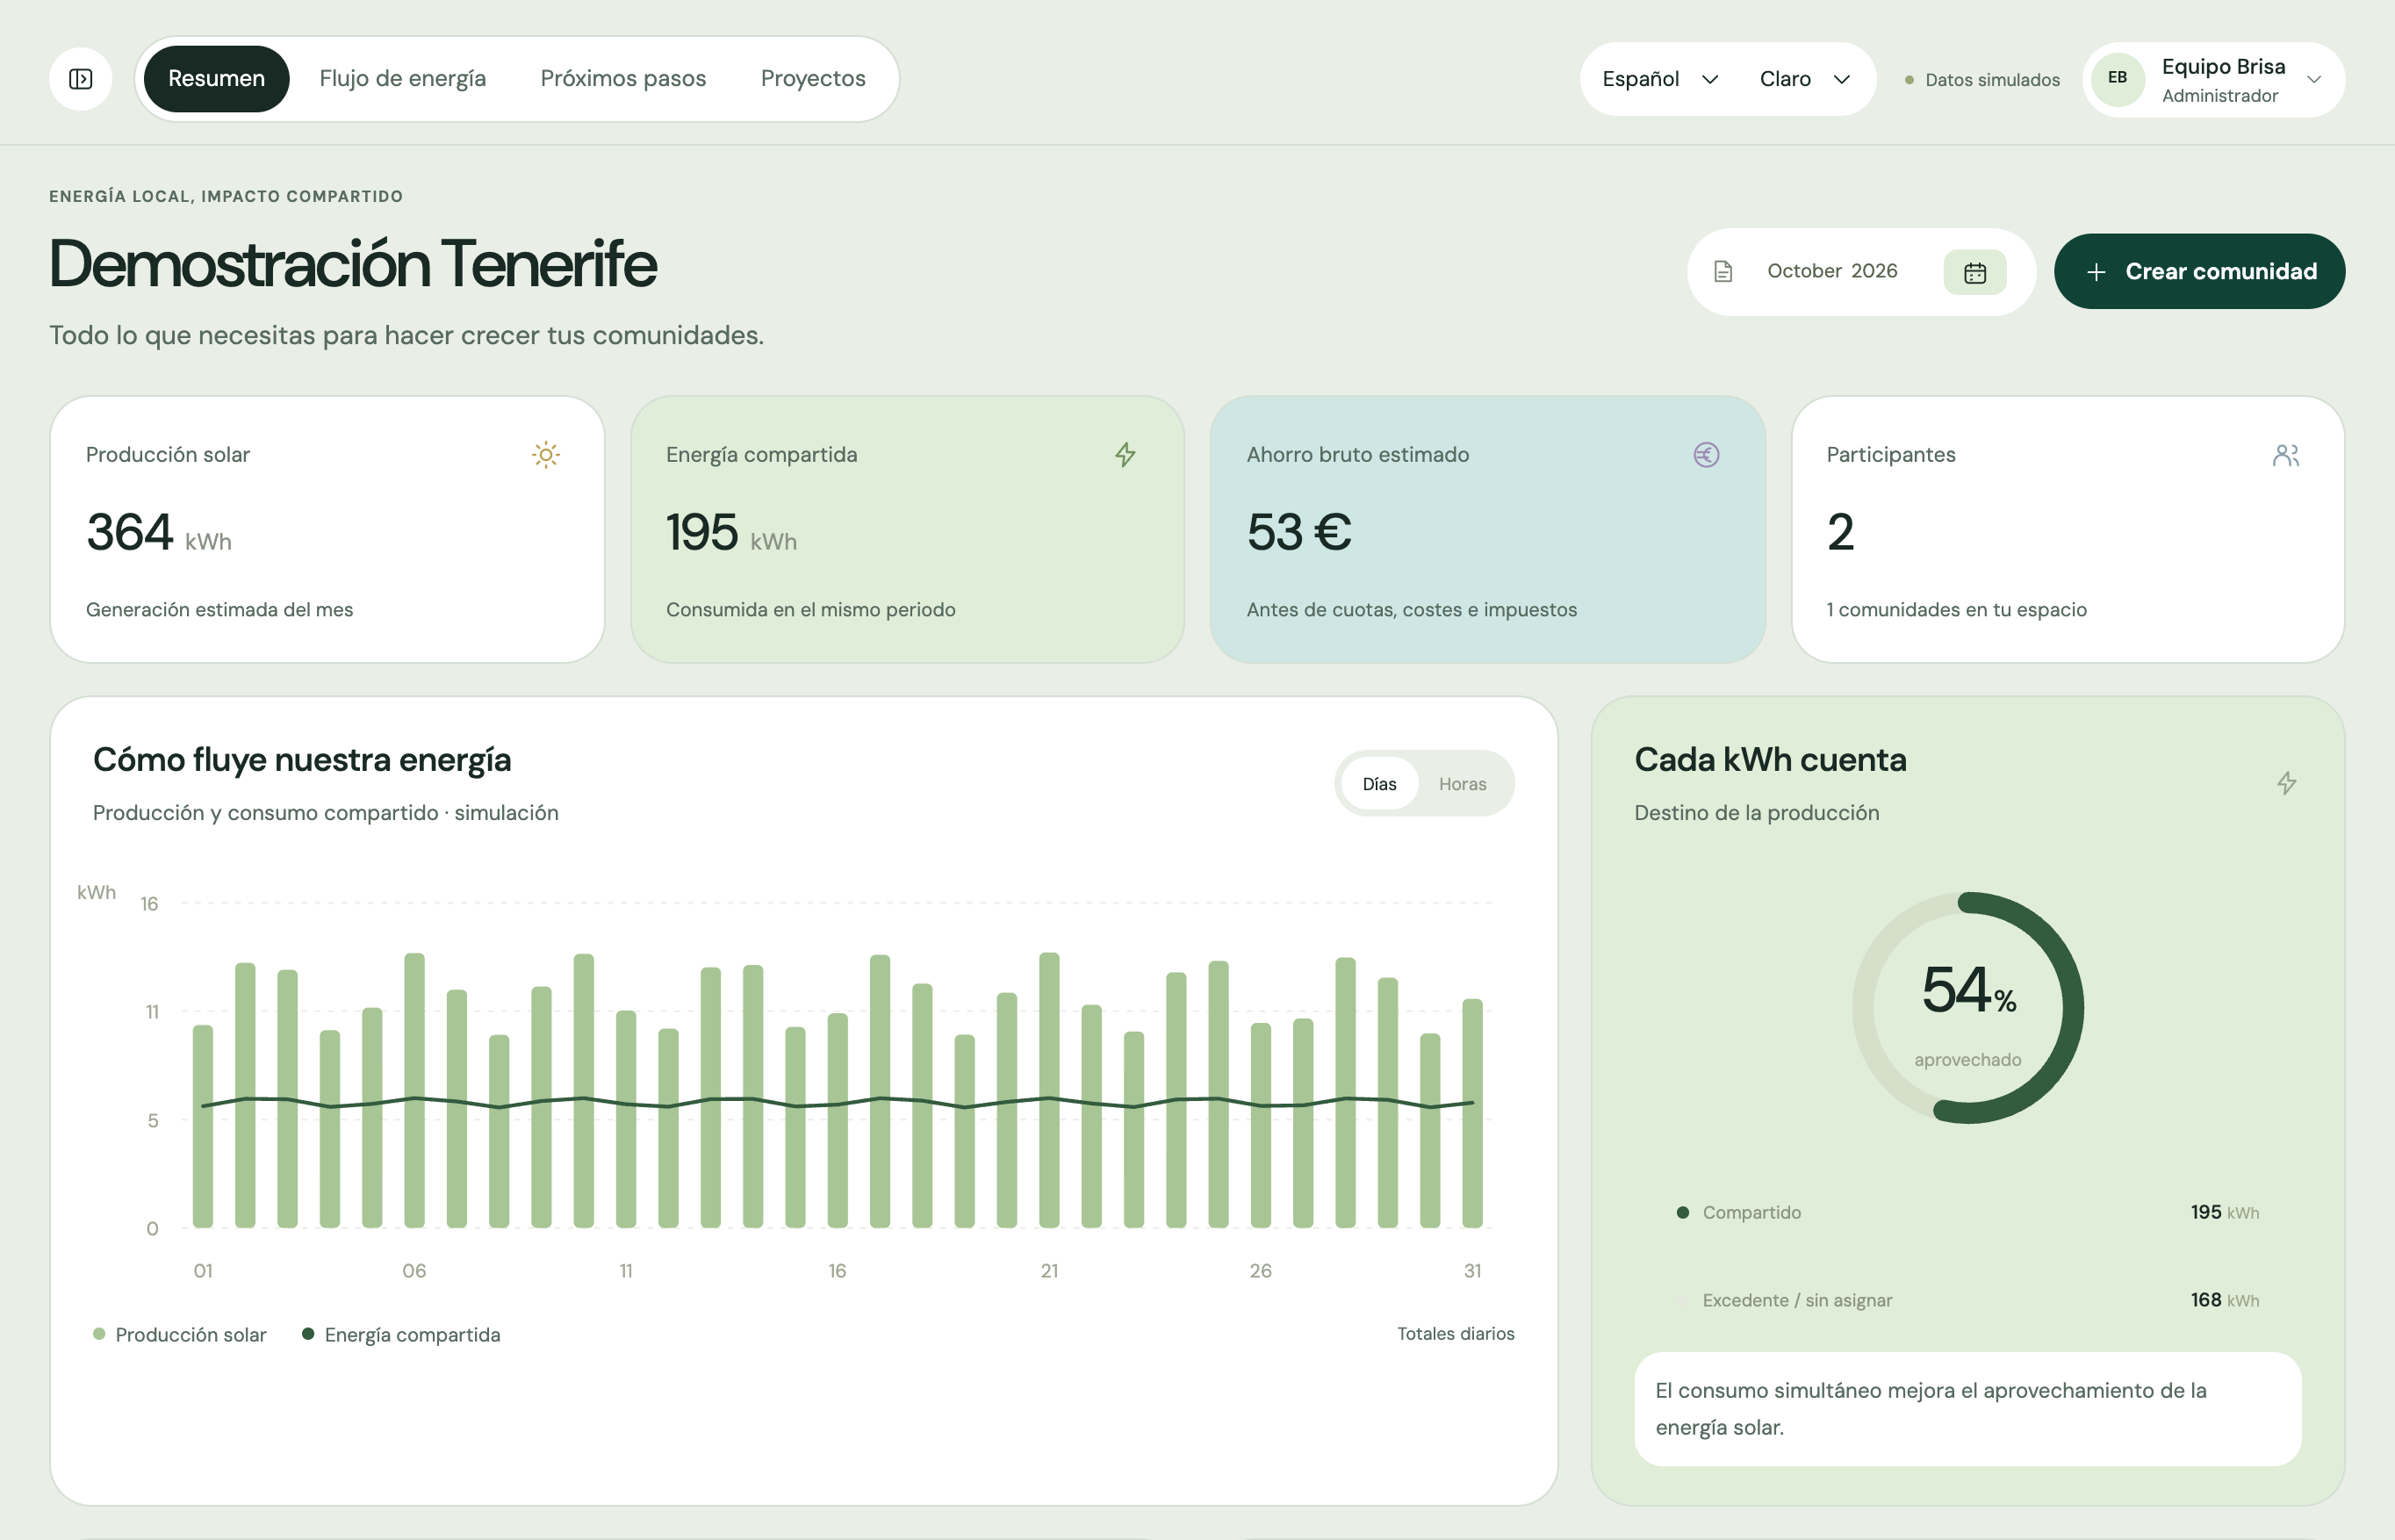Click the Crear comunidad button

[2199, 272]
